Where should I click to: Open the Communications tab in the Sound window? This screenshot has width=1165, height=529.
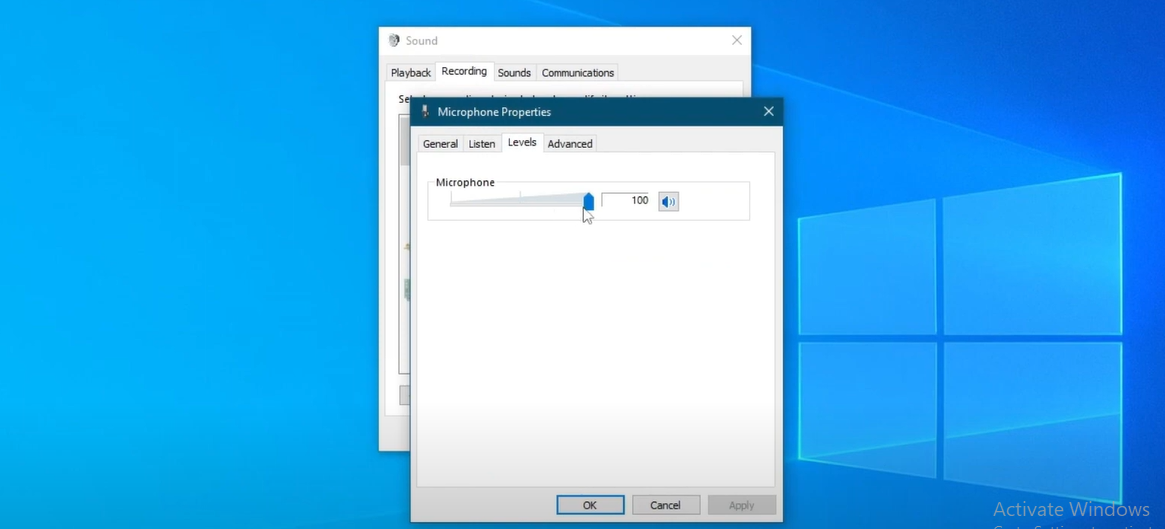click(577, 73)
